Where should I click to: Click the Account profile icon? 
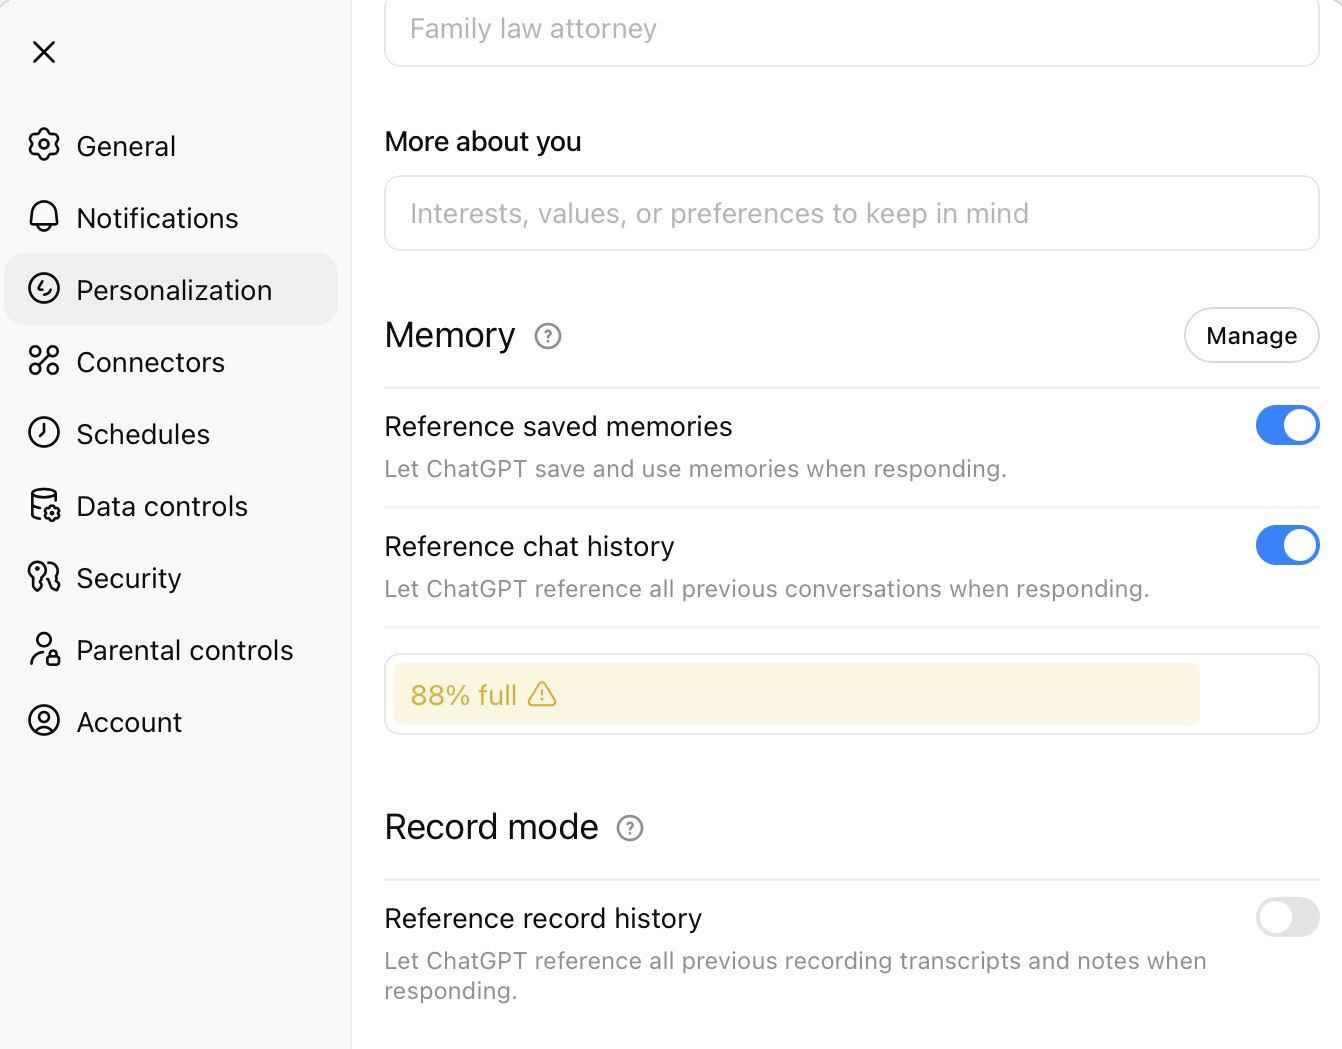[44, 721]
